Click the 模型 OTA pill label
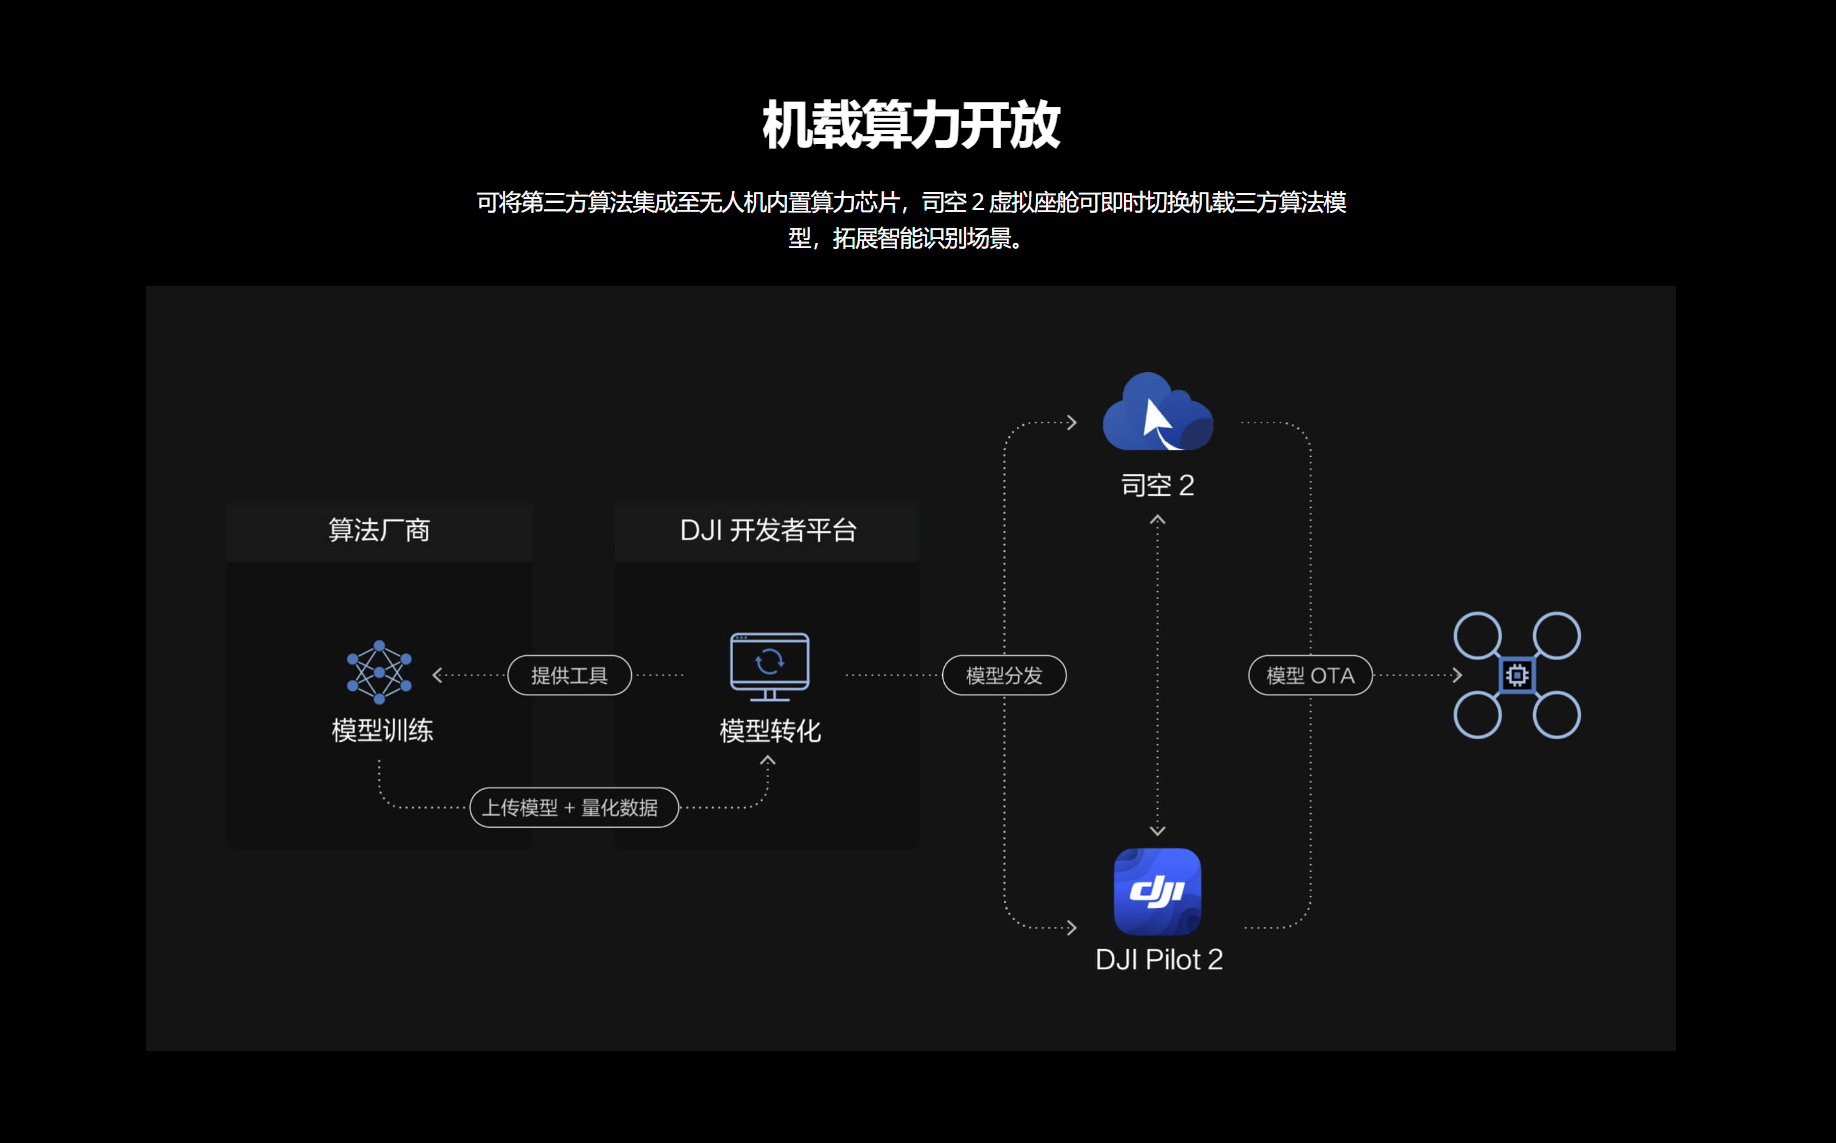 point(1310,675)
